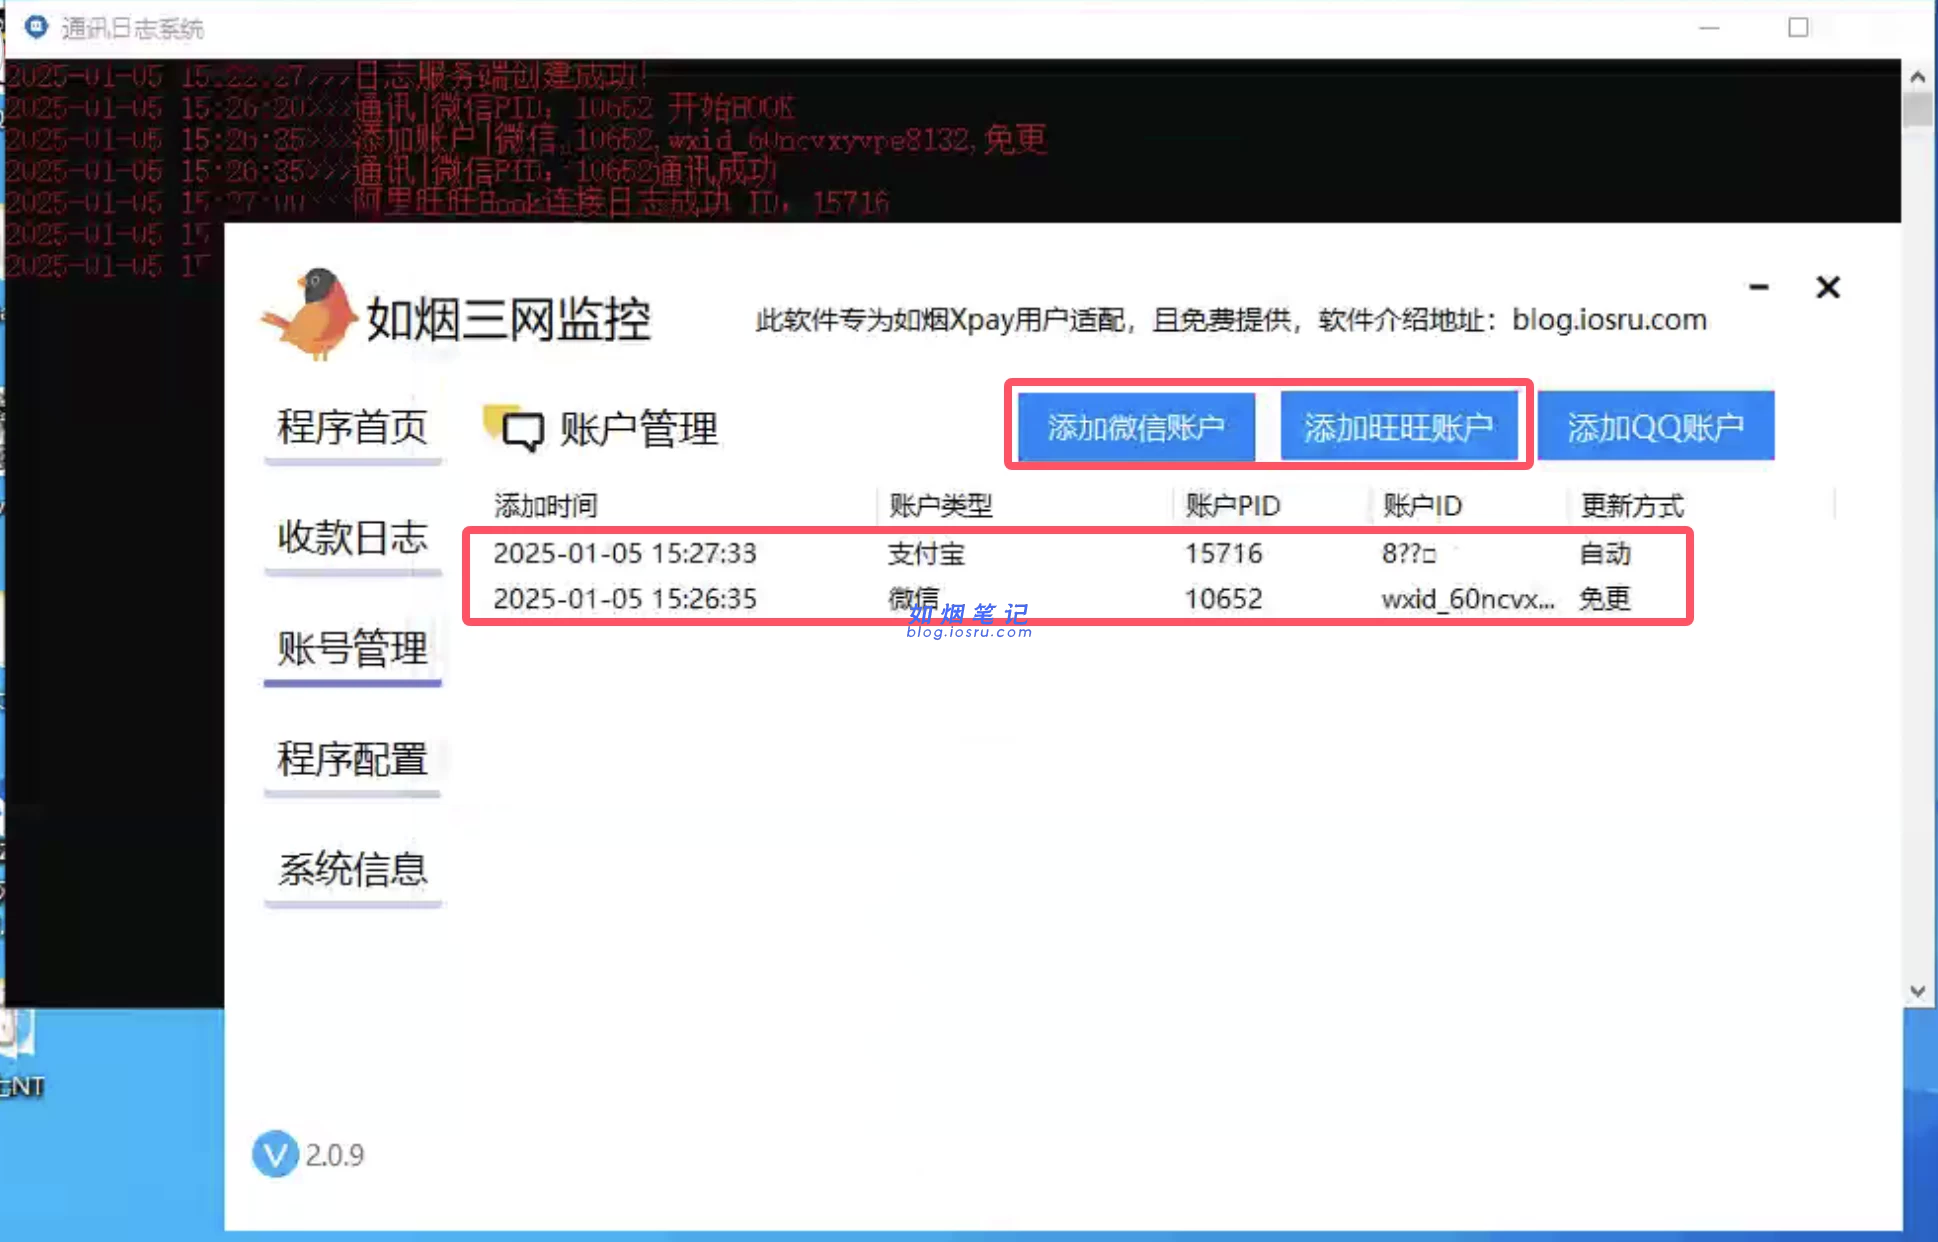Click the log window scrollbar thumb
The image size is (1938, 1242).
coord(1917,110)
